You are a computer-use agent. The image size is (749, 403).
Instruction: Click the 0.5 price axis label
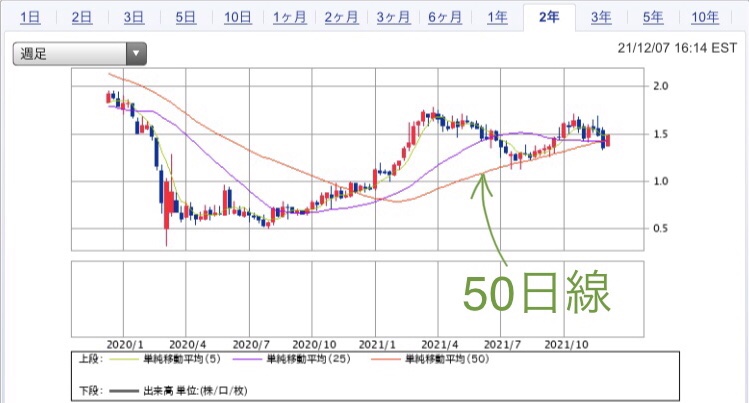661,228
